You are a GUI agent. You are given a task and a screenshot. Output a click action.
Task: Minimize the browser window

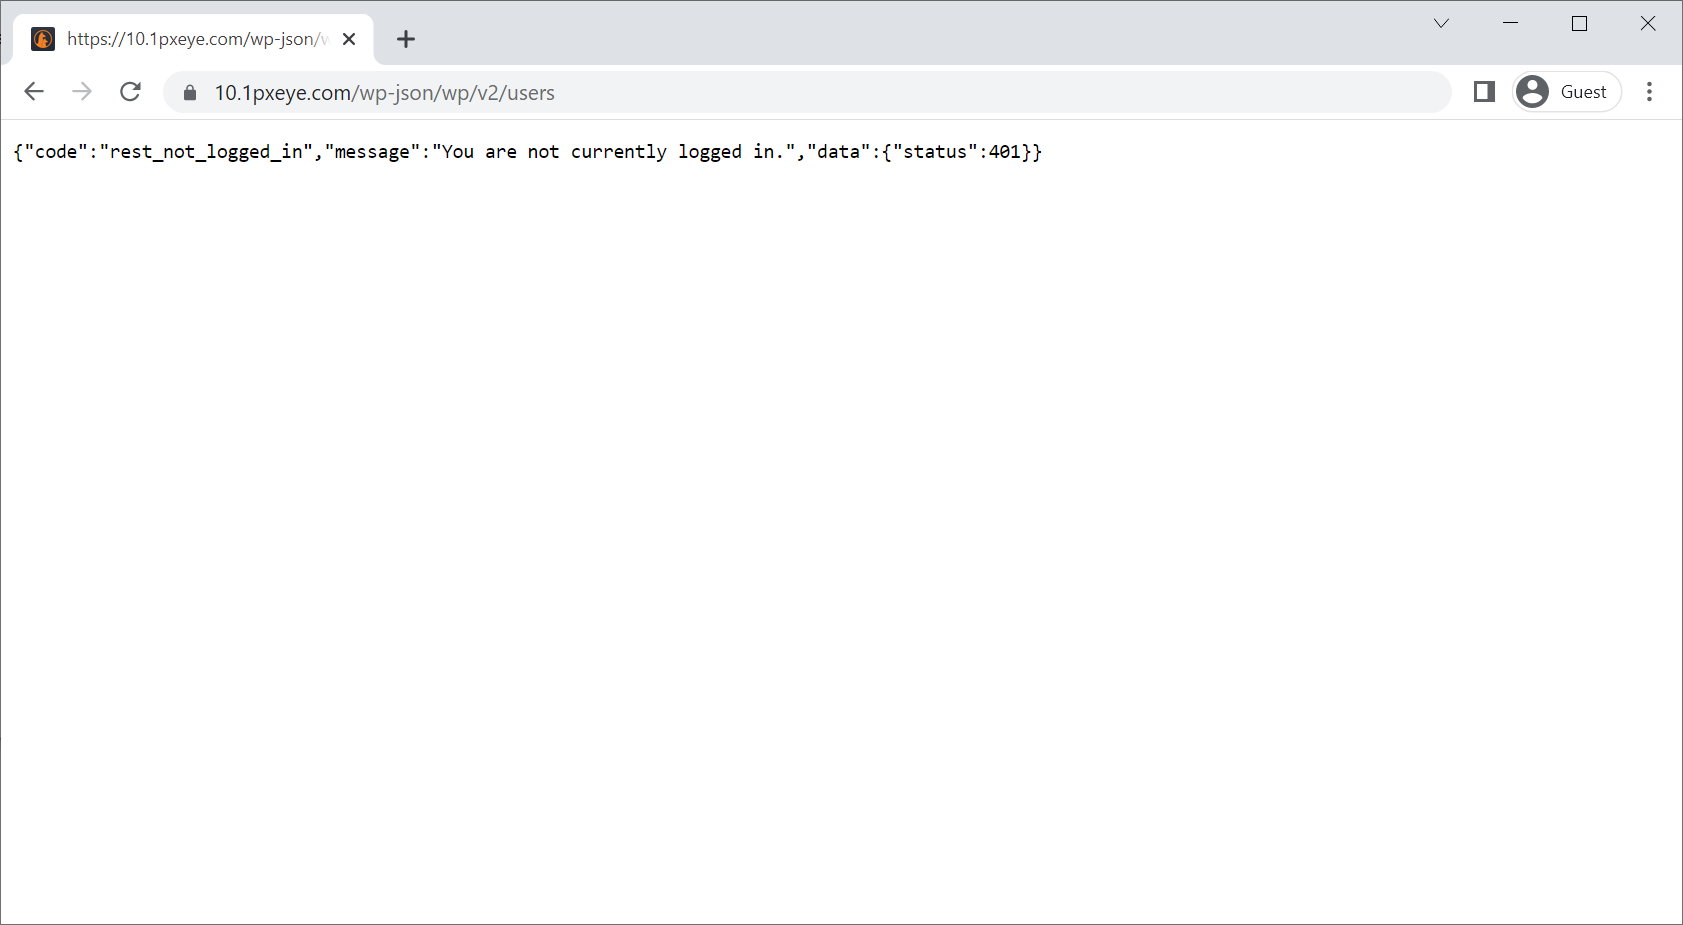coord(1510,23)
